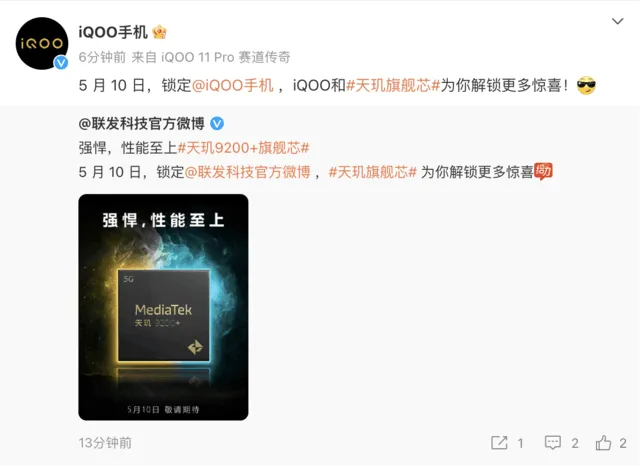Like the post with the thumbs-up icon
The width and height of the screenshot is (640, 466).
tap(603, 443)
